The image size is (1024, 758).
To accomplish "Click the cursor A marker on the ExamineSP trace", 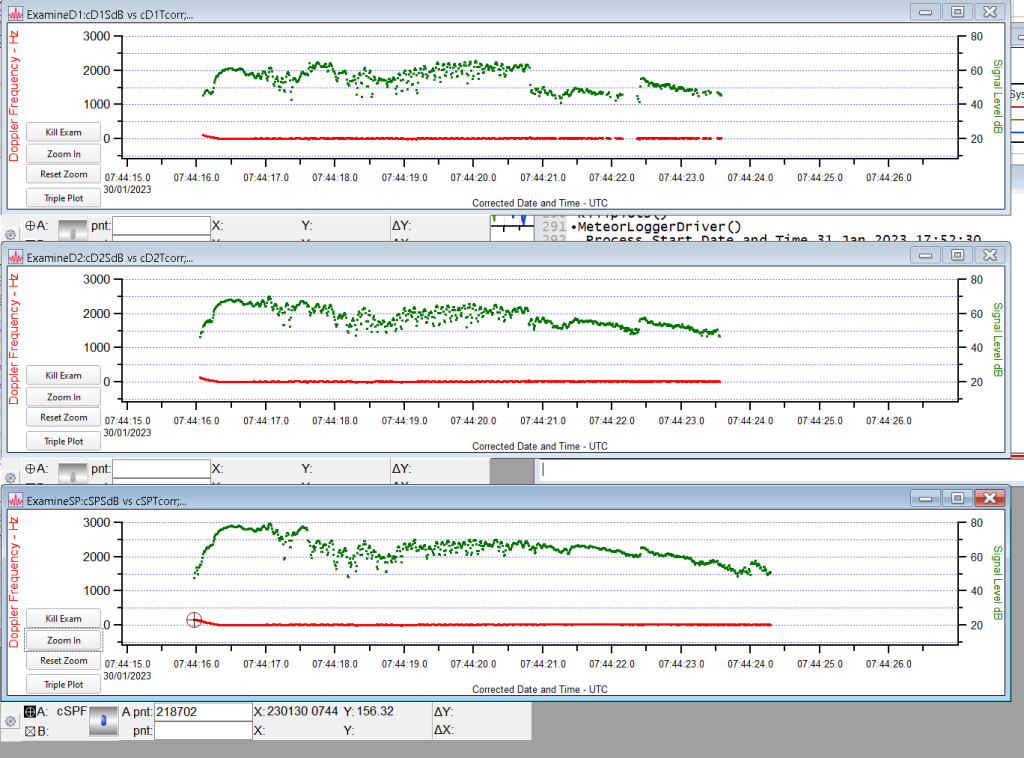I will tap(194, 620).
